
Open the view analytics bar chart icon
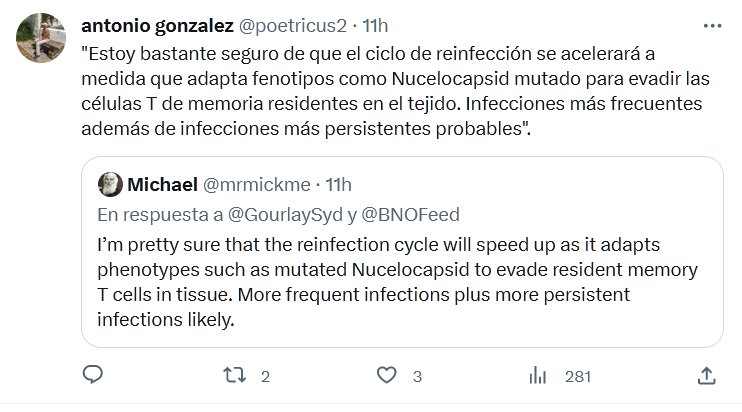tap(537, 376)
